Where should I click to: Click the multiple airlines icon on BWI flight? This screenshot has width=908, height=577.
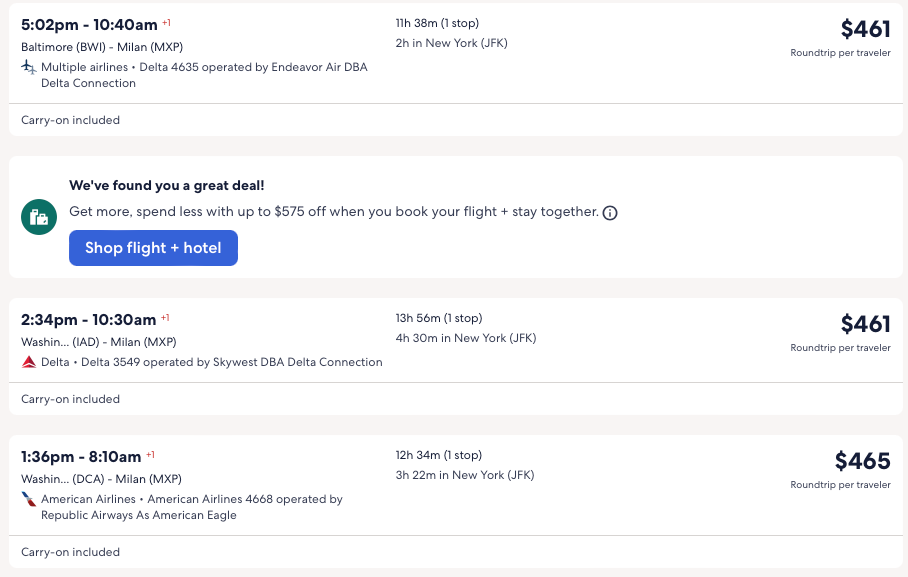29,67
